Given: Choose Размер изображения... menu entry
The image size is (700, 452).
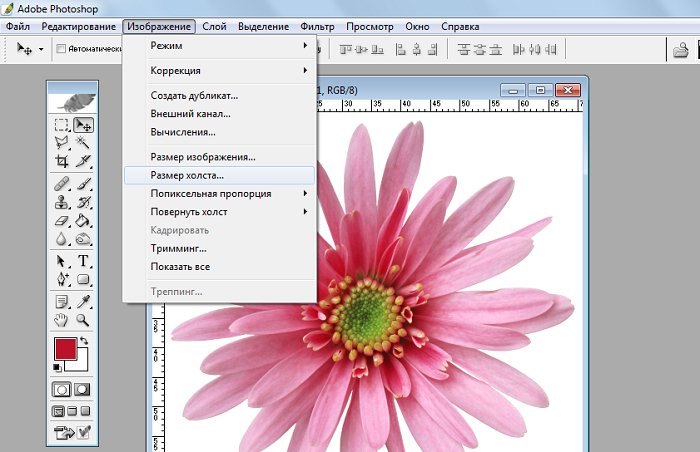Looking at the screenshot, I should pos(220,157).
